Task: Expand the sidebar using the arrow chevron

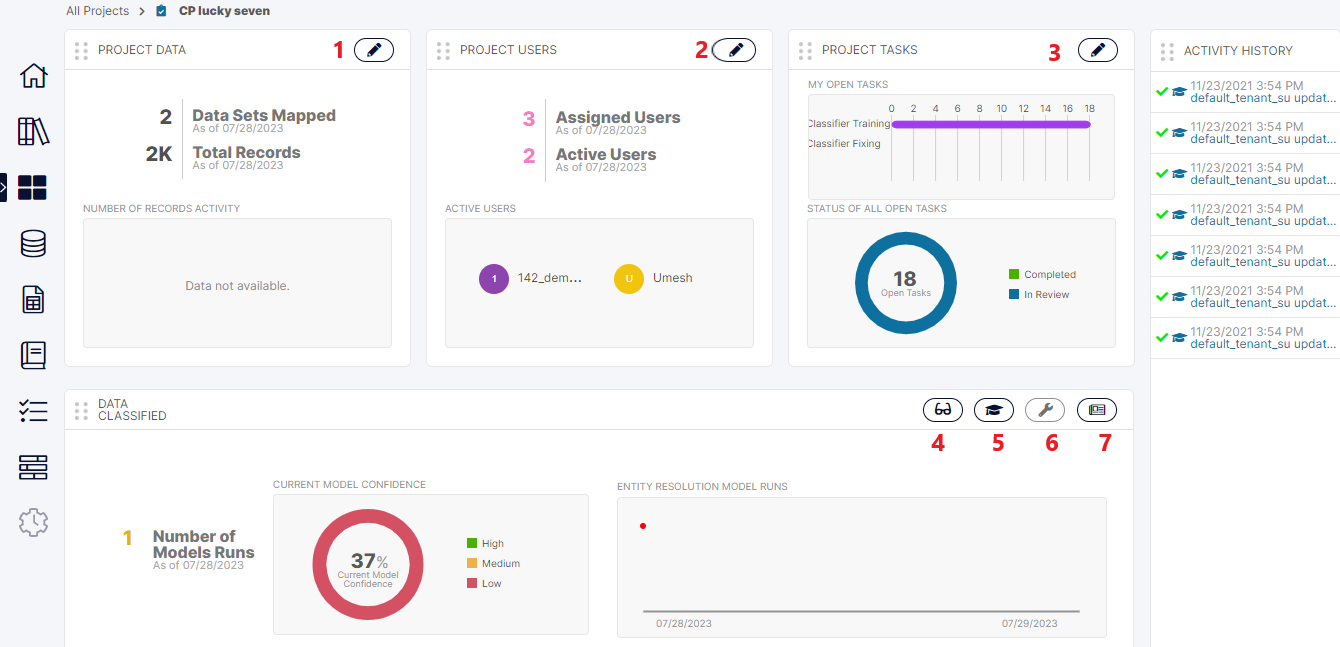Action: pos(4,187)
